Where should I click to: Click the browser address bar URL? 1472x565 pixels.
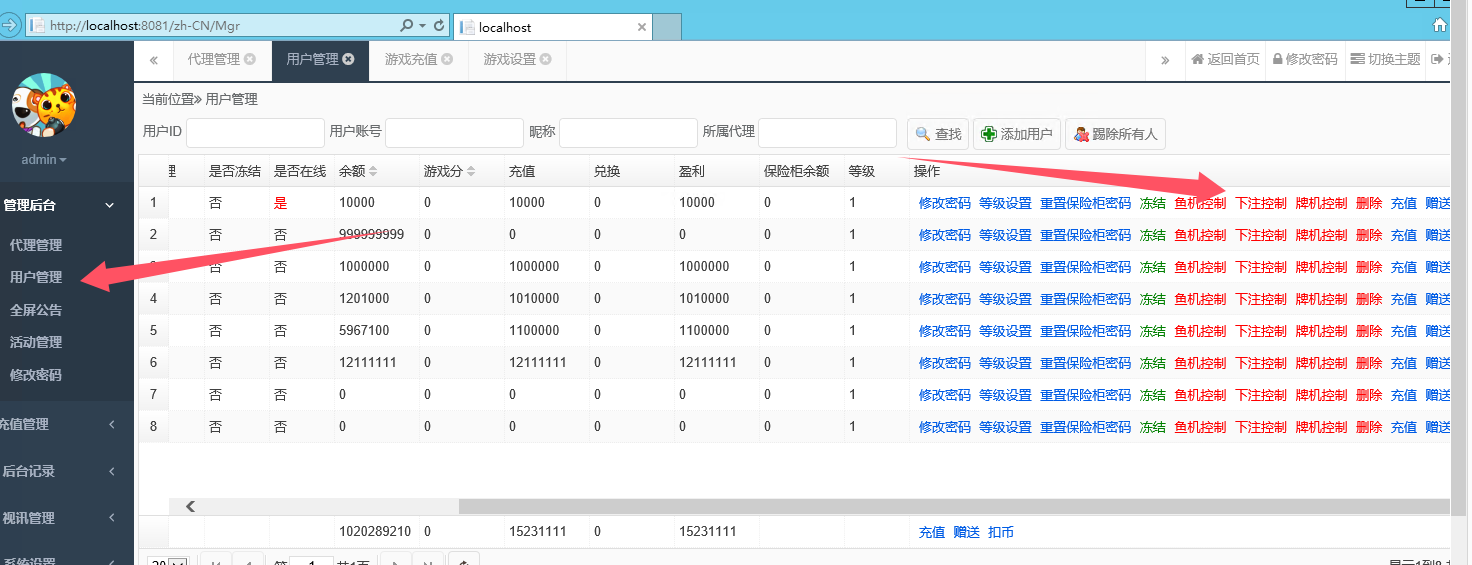click(145, 26)
